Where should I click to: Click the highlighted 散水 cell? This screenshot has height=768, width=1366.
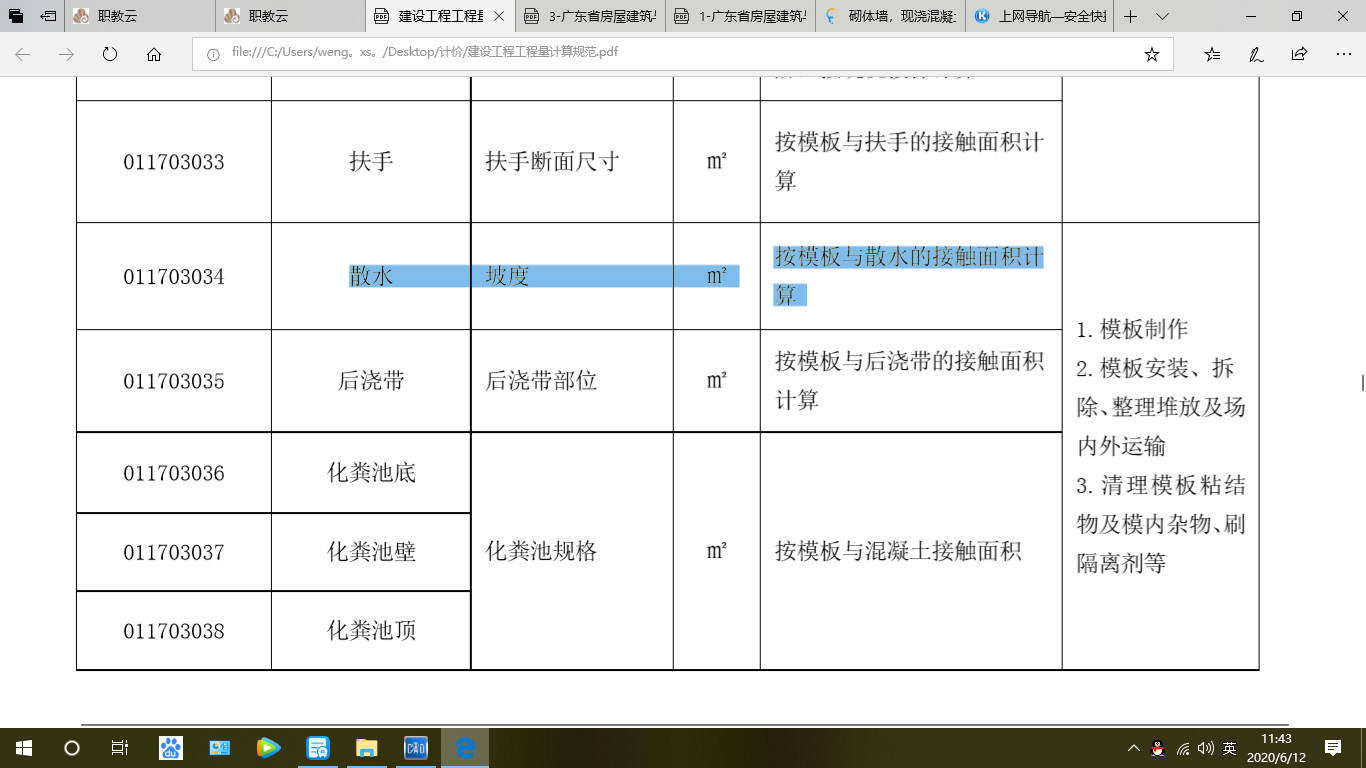[371, 276]
